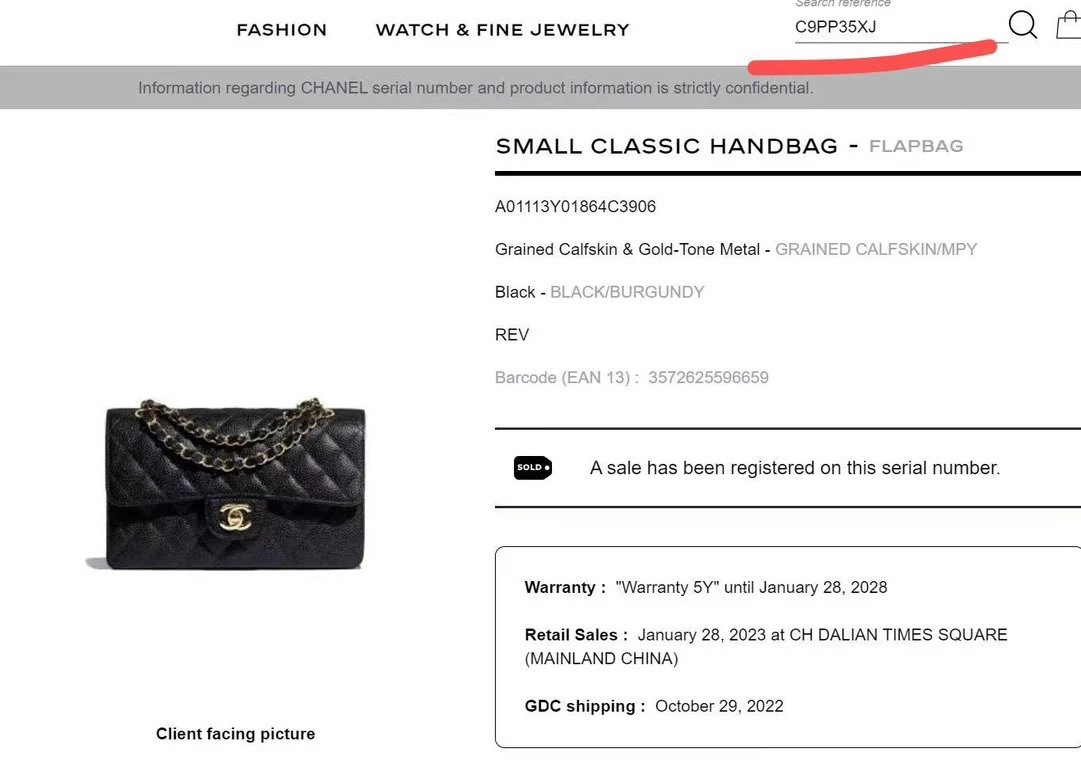Click the confidential information banner text

[475, 88]
